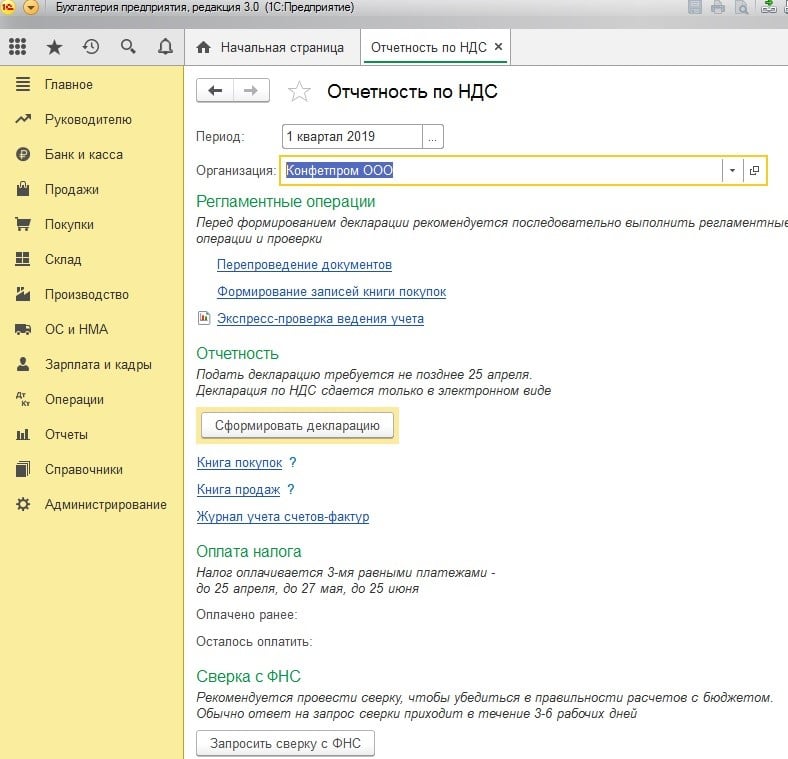Open the Продажи section in sidebar
The width and height of the screenshot is (788, 759).
coord(71,190)
